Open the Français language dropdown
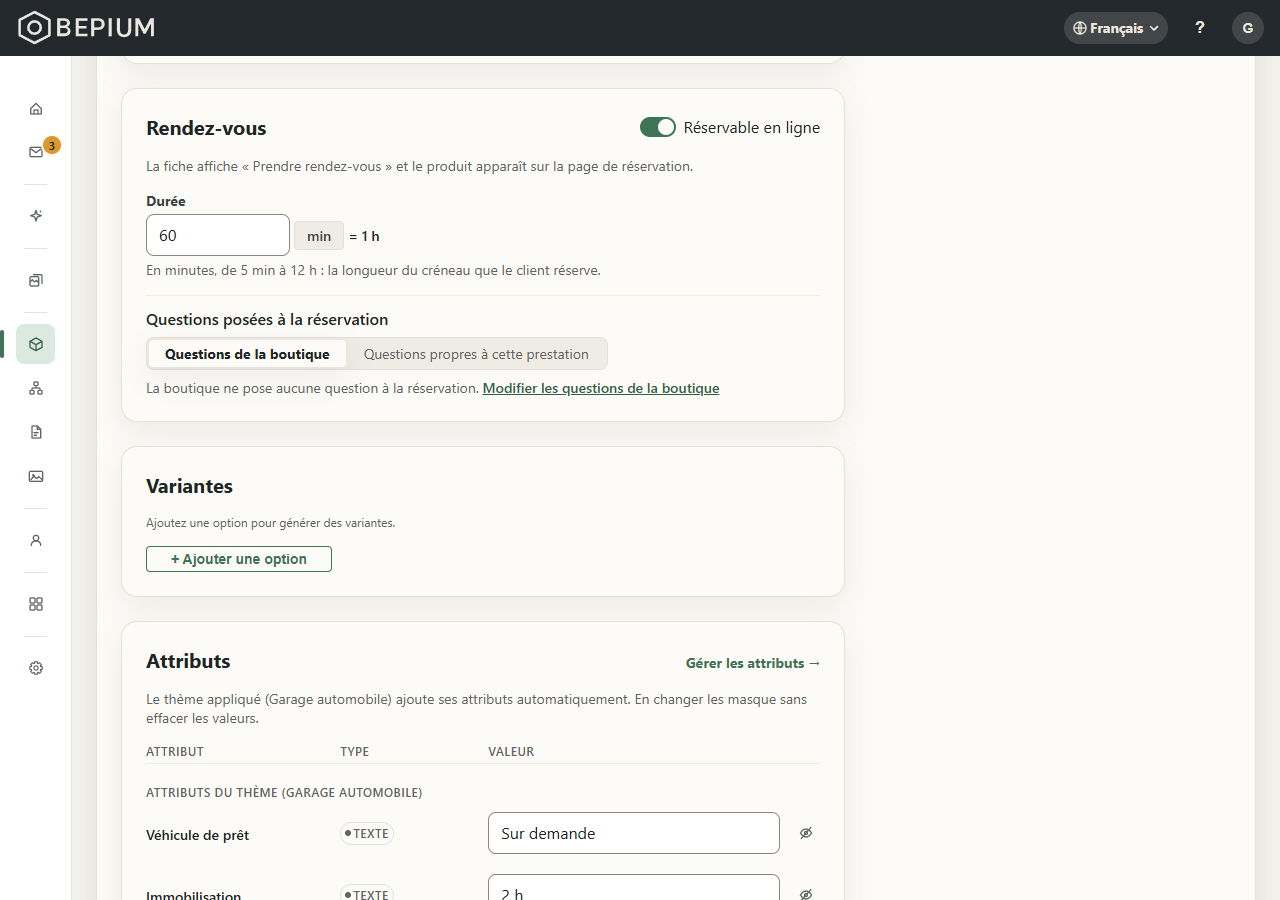1280x900 pixels. (1116, 28)
